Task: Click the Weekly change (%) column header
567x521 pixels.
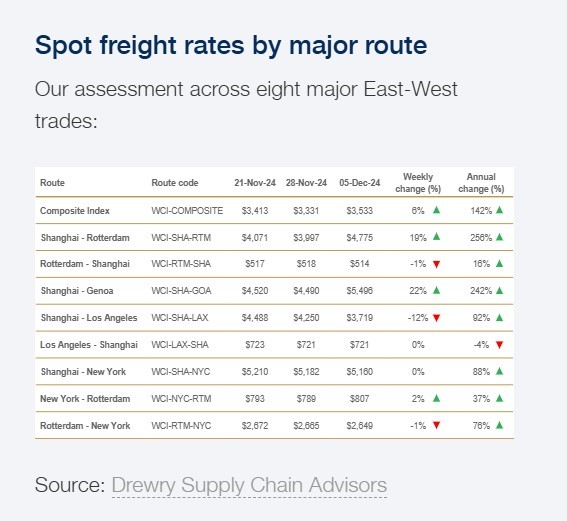Action: [x=418, y=183]
